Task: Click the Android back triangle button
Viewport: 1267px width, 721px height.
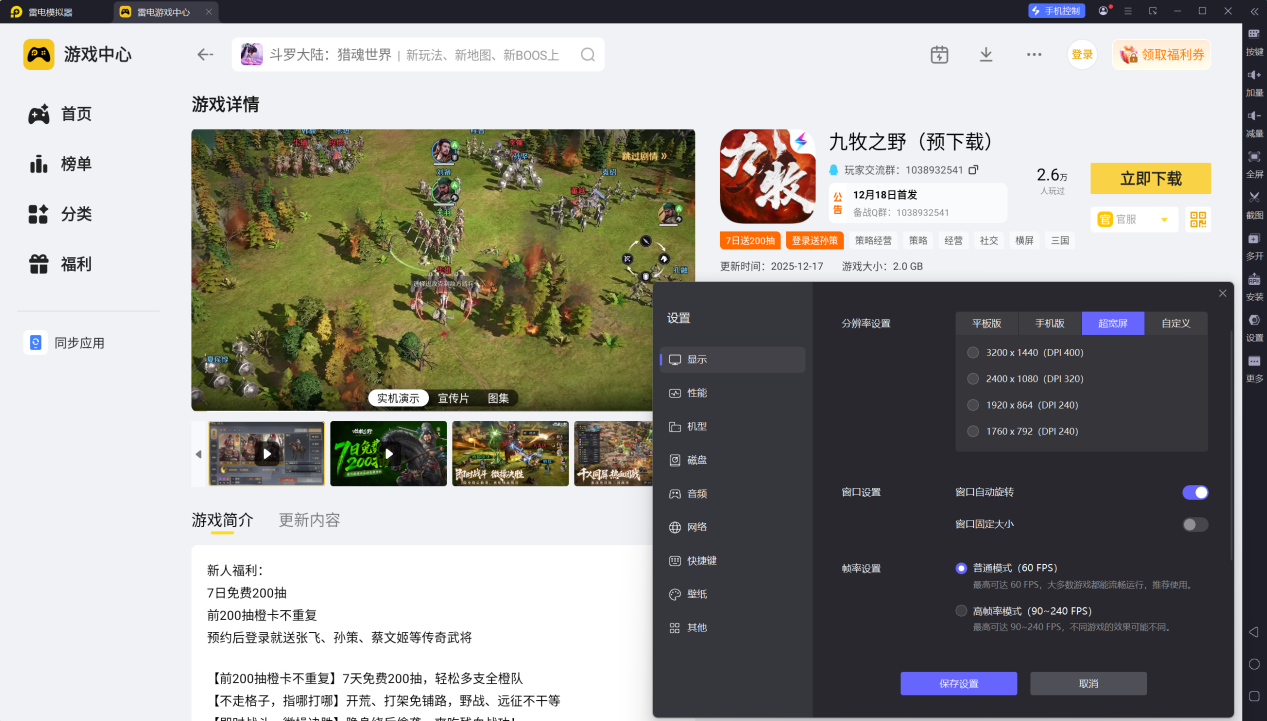Action: [x=1254, y=632]
